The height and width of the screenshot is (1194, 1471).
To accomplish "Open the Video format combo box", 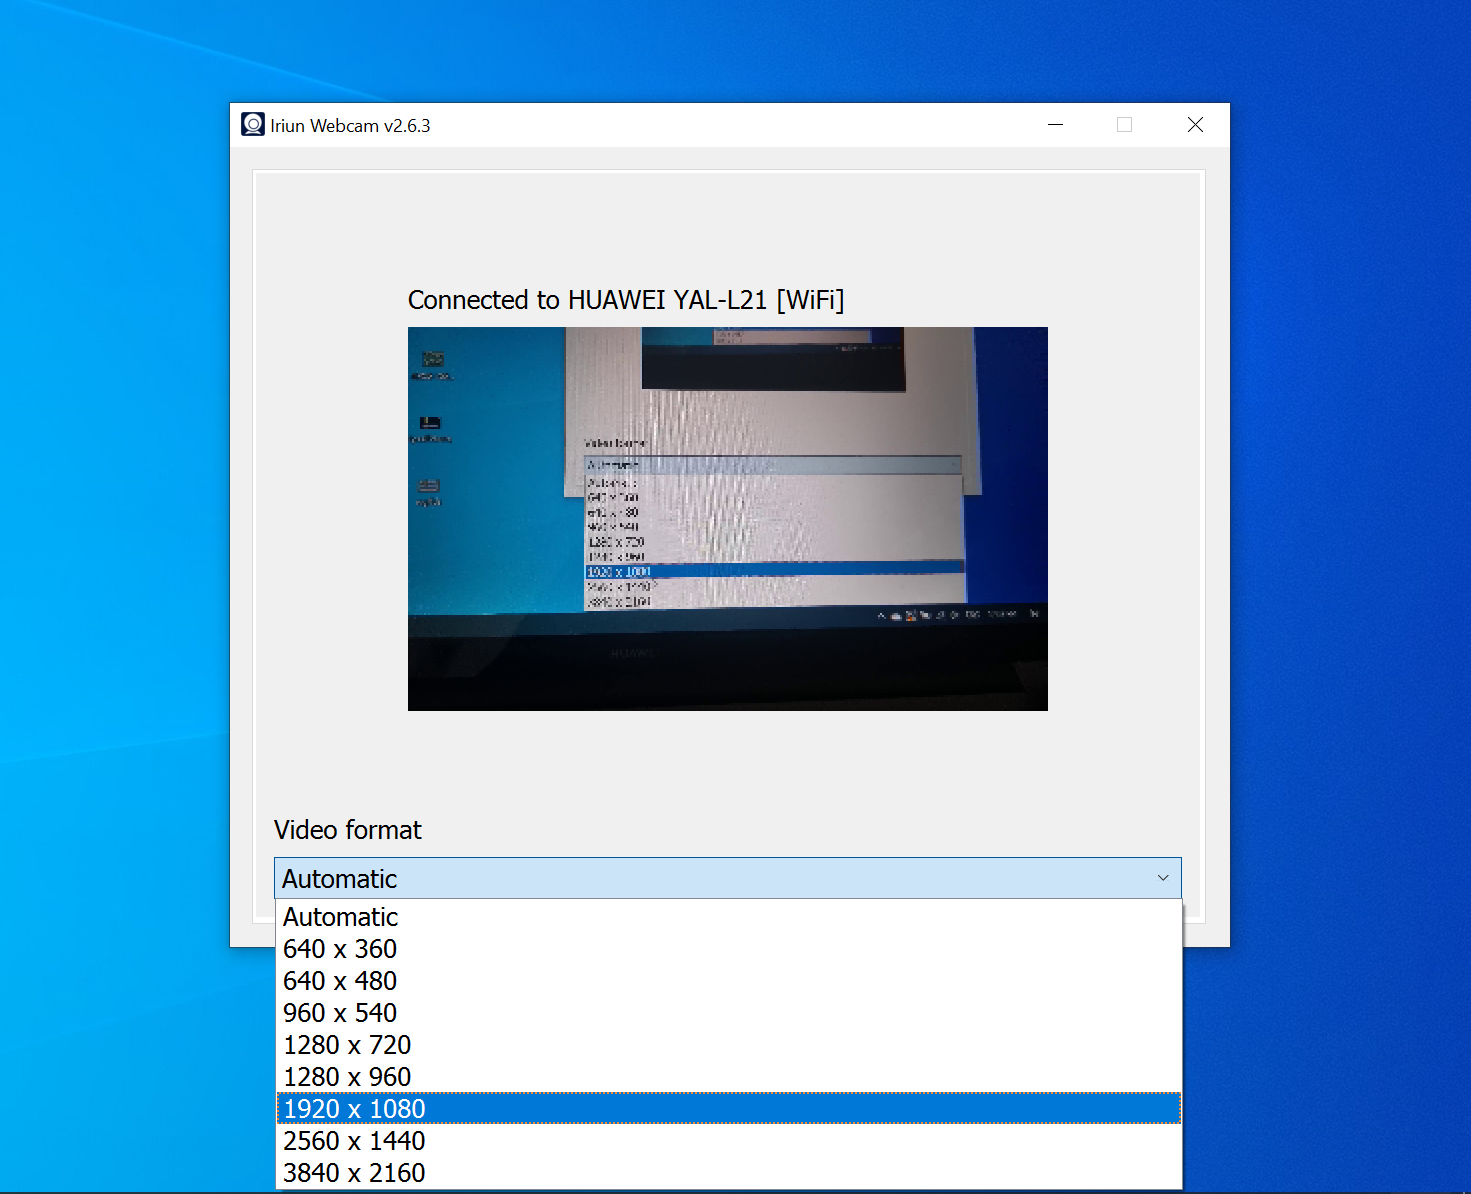I will point(728,878).
